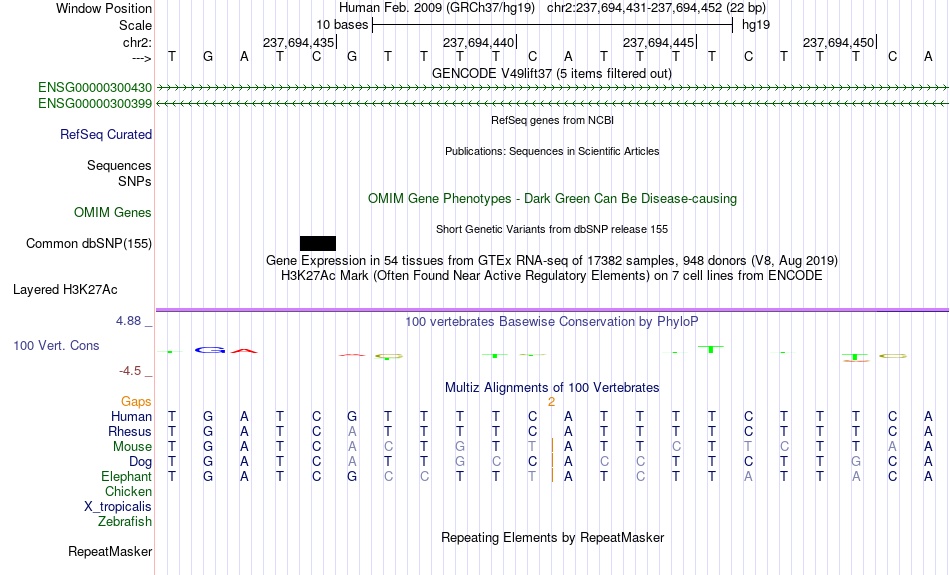950x575 pixels.
Task: Click the -4.5 PhyloP lower scale value
Action: tap(130, 371)
